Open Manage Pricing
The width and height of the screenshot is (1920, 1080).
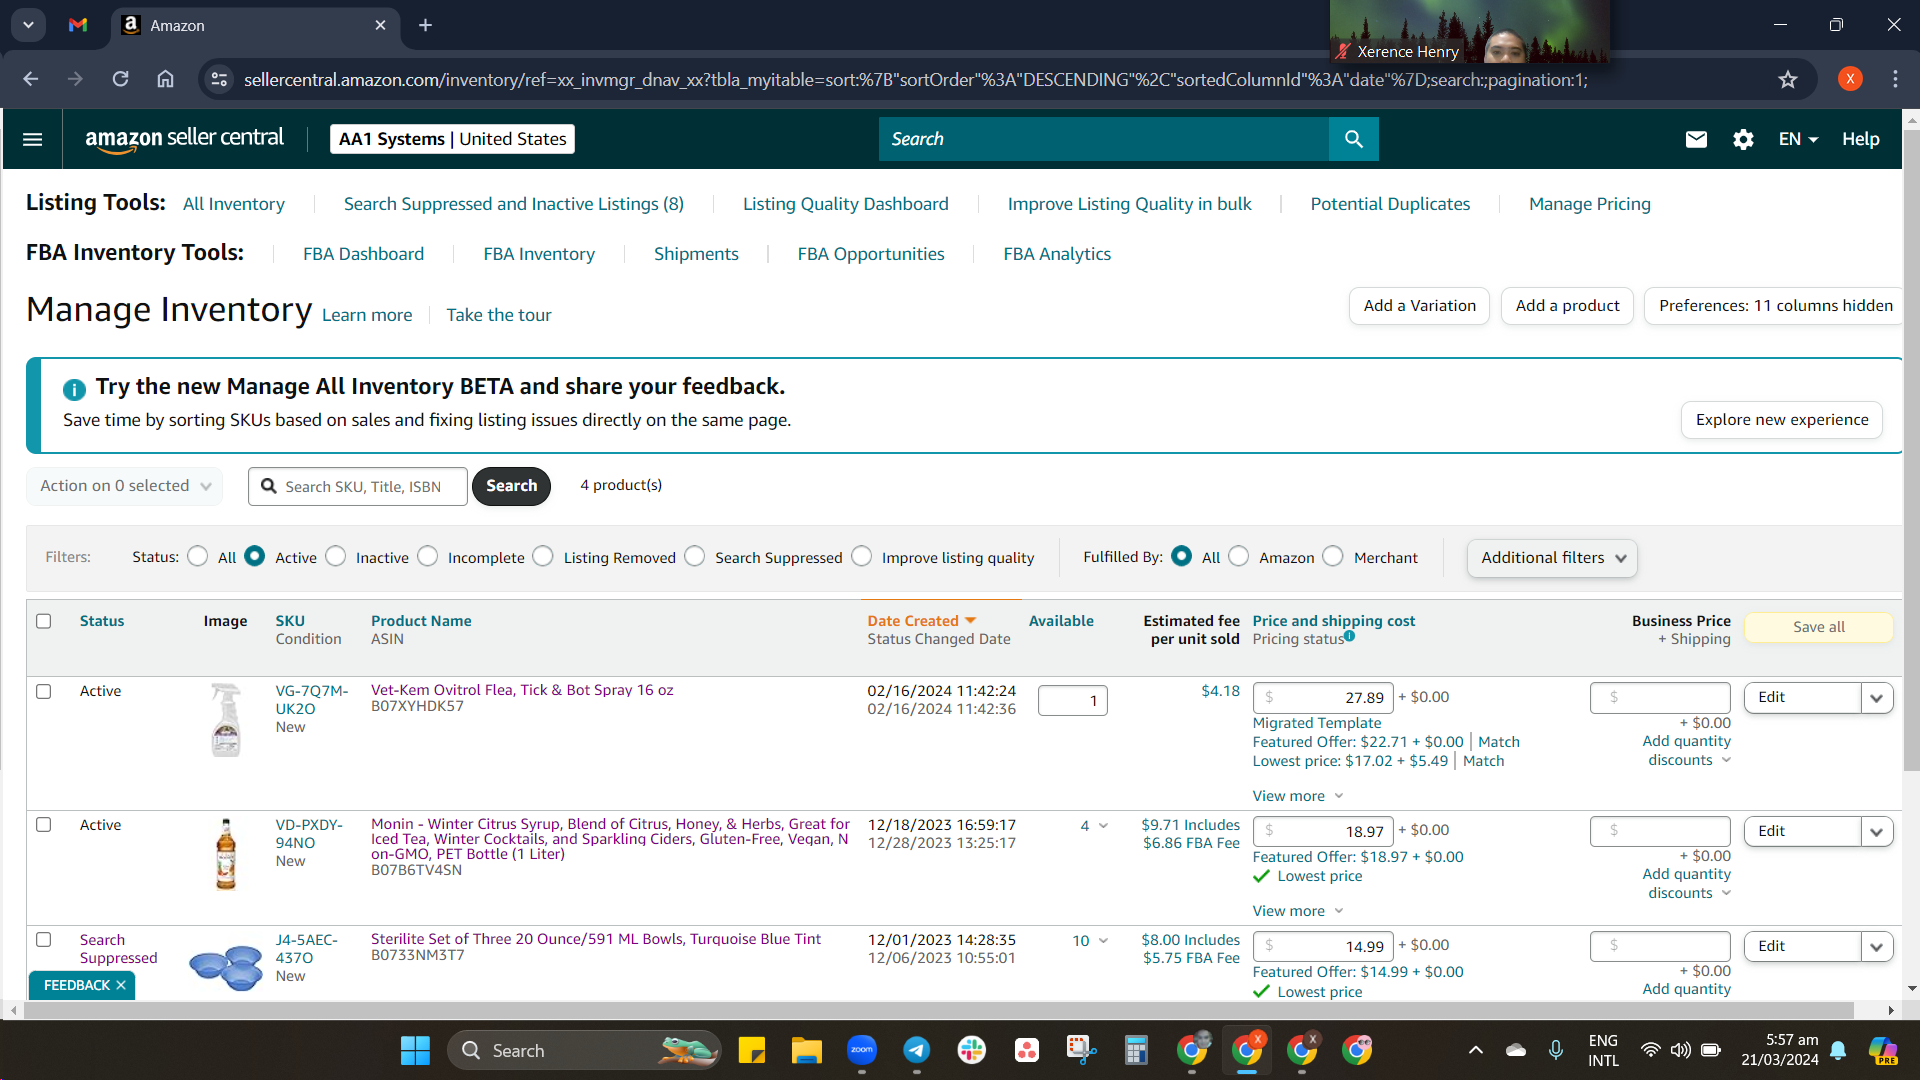pos(1590,204)
